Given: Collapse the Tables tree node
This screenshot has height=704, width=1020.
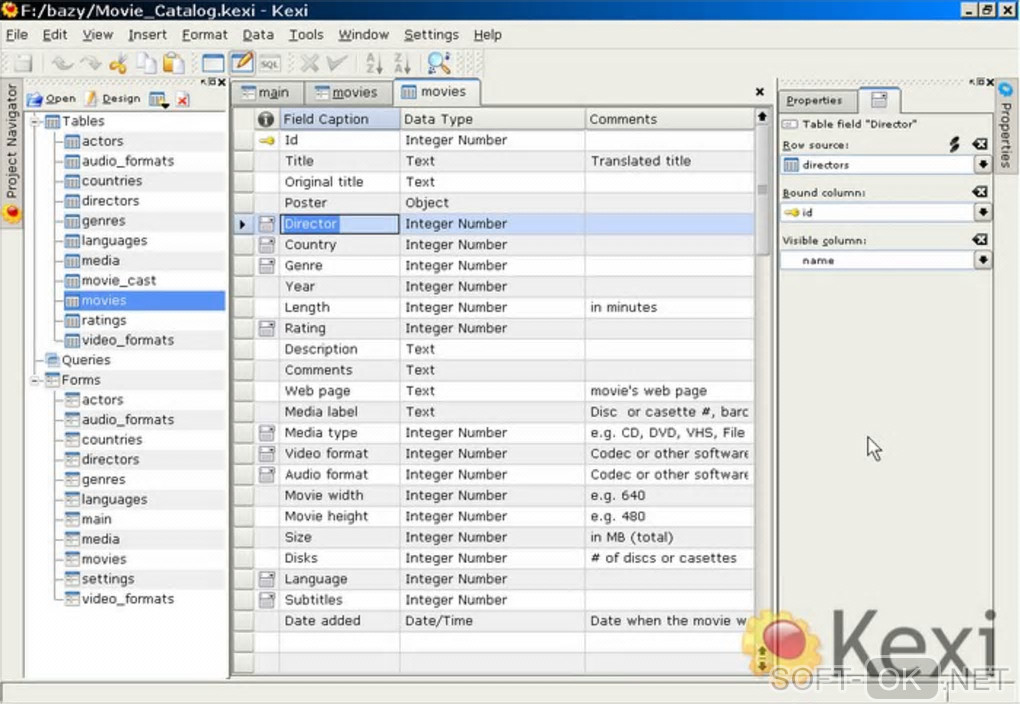Looking at the screenshot, I should [36, 121].
